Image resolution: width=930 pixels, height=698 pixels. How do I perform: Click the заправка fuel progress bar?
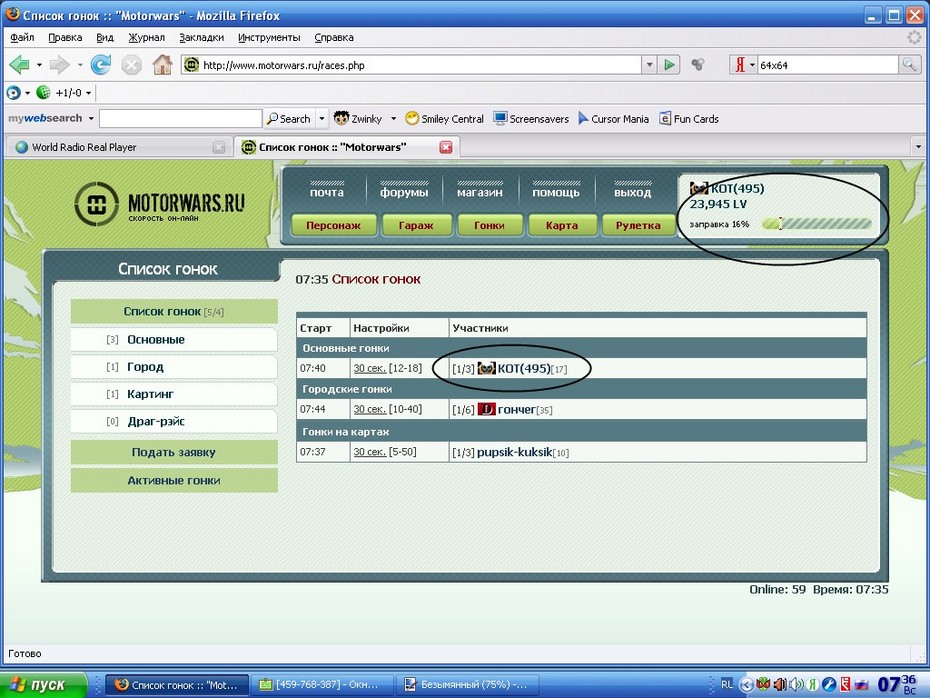coord(816,224)
